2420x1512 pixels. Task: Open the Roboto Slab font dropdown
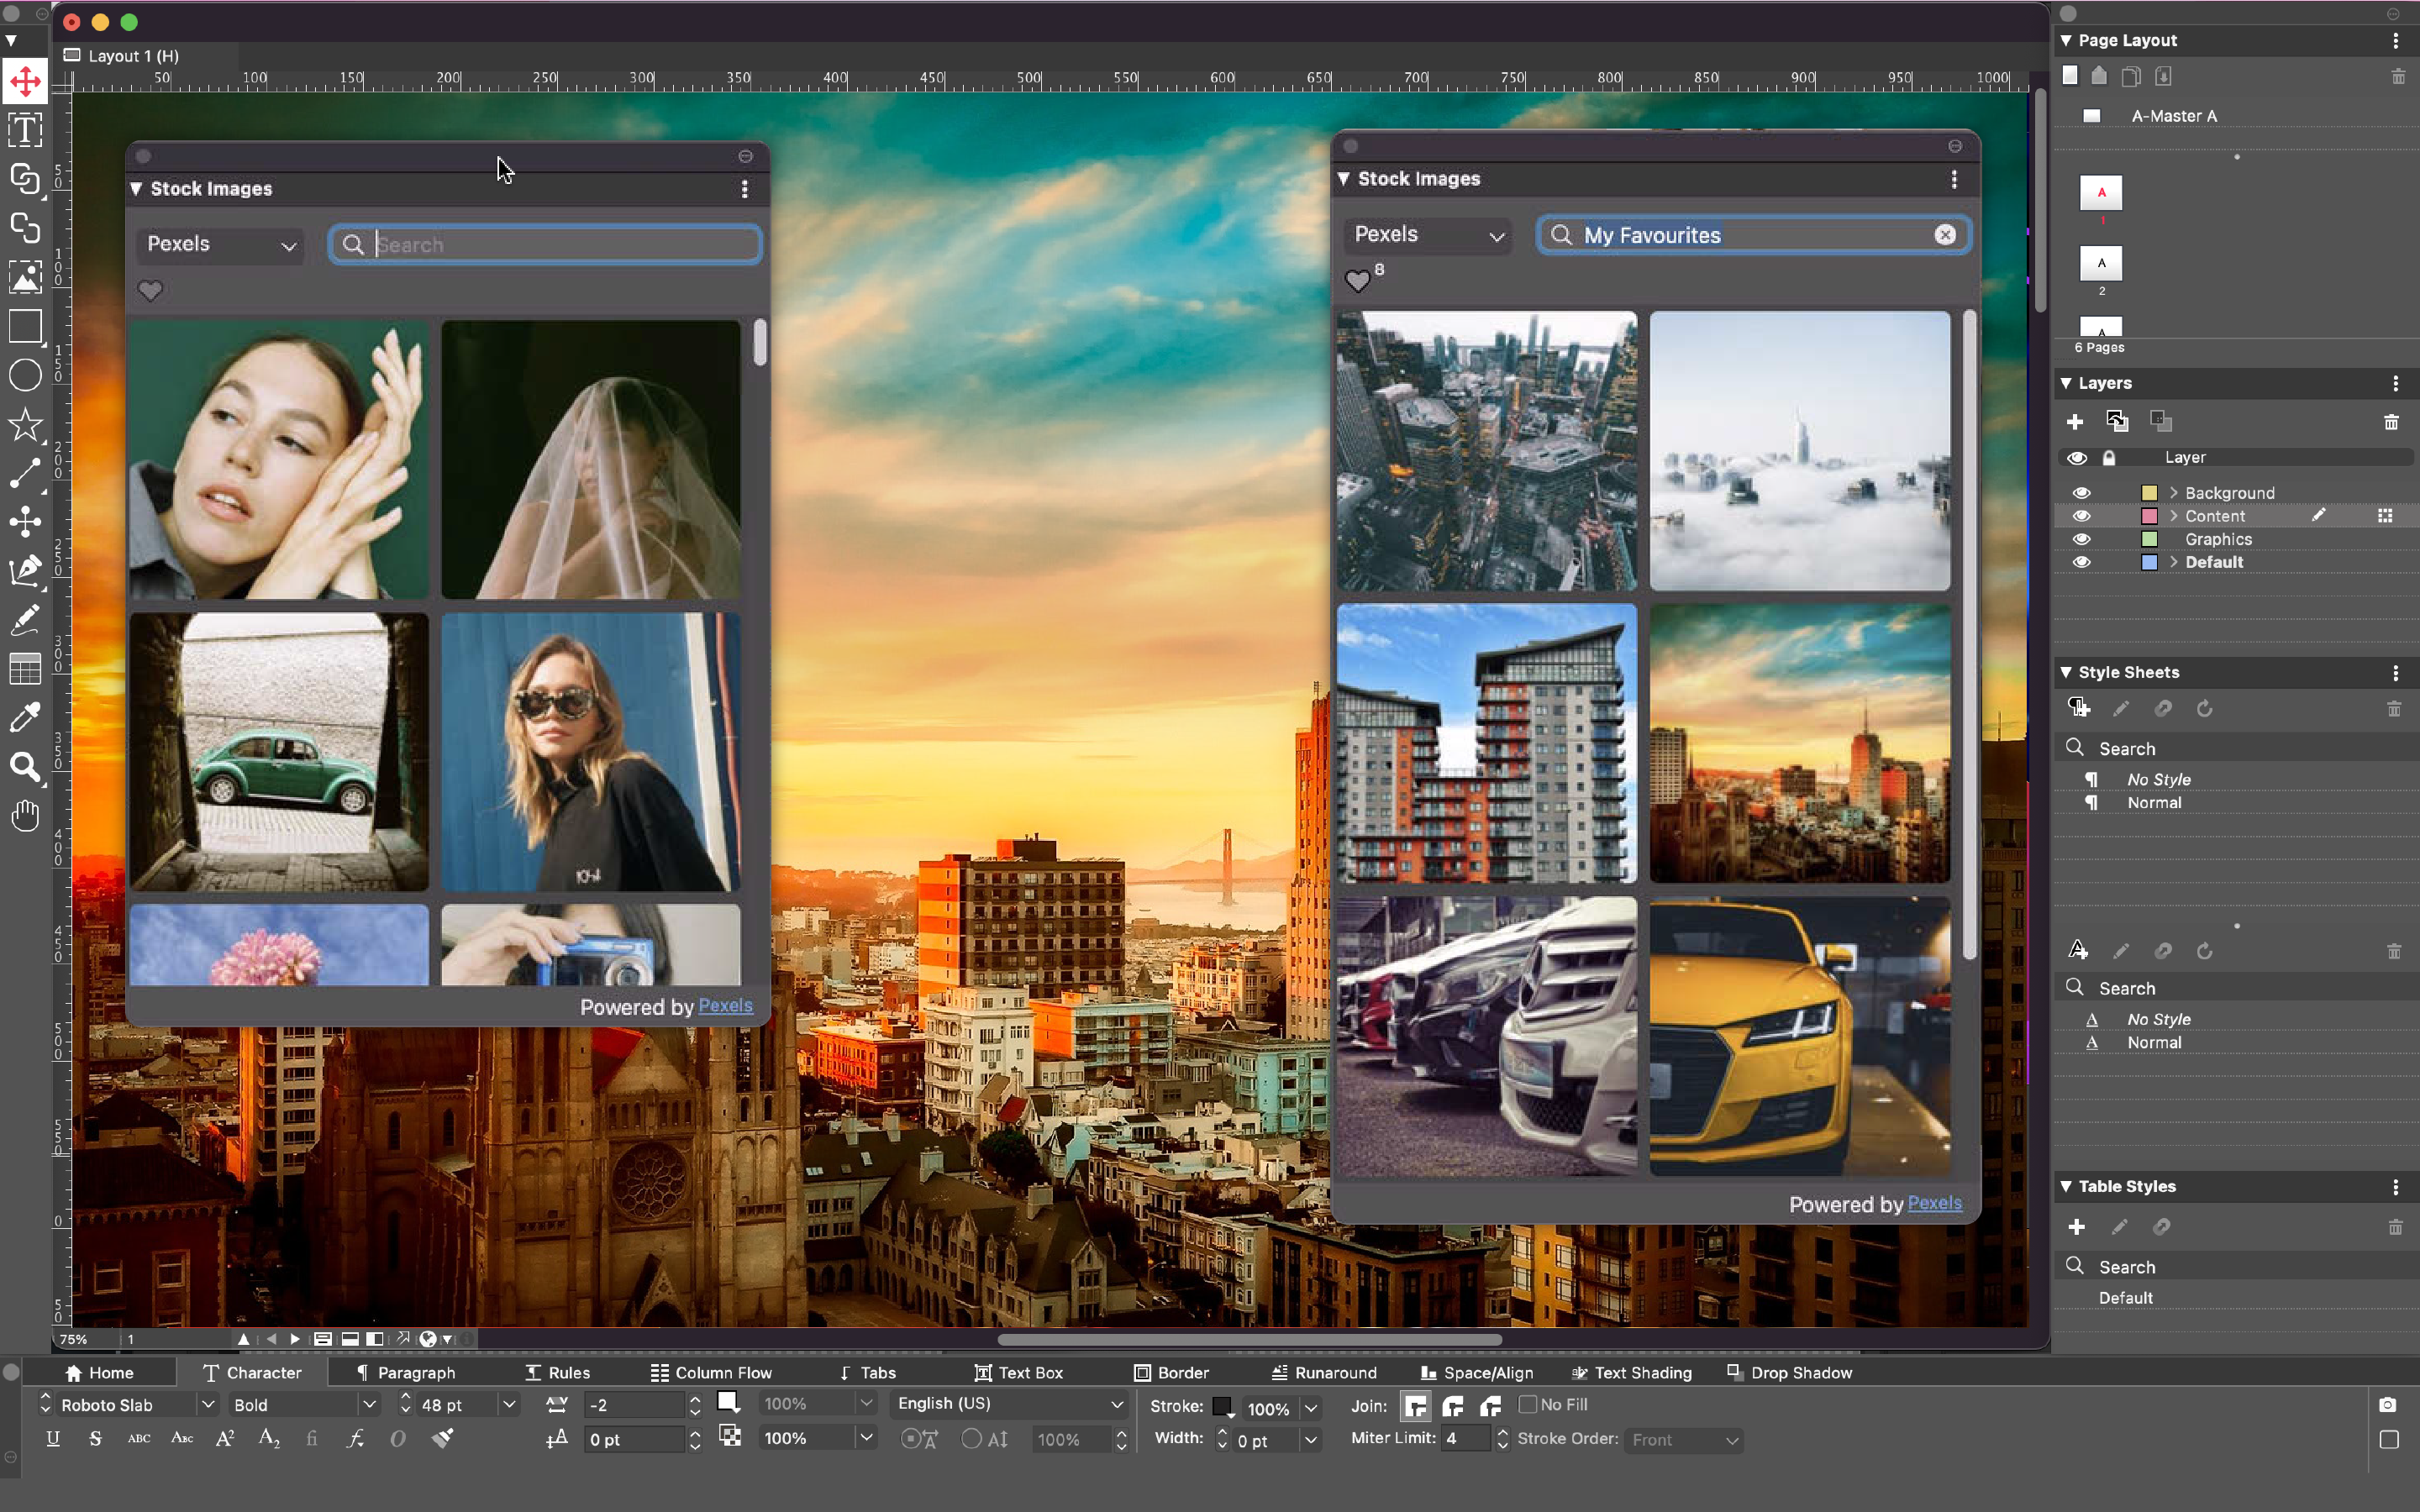pos(208,1404)
